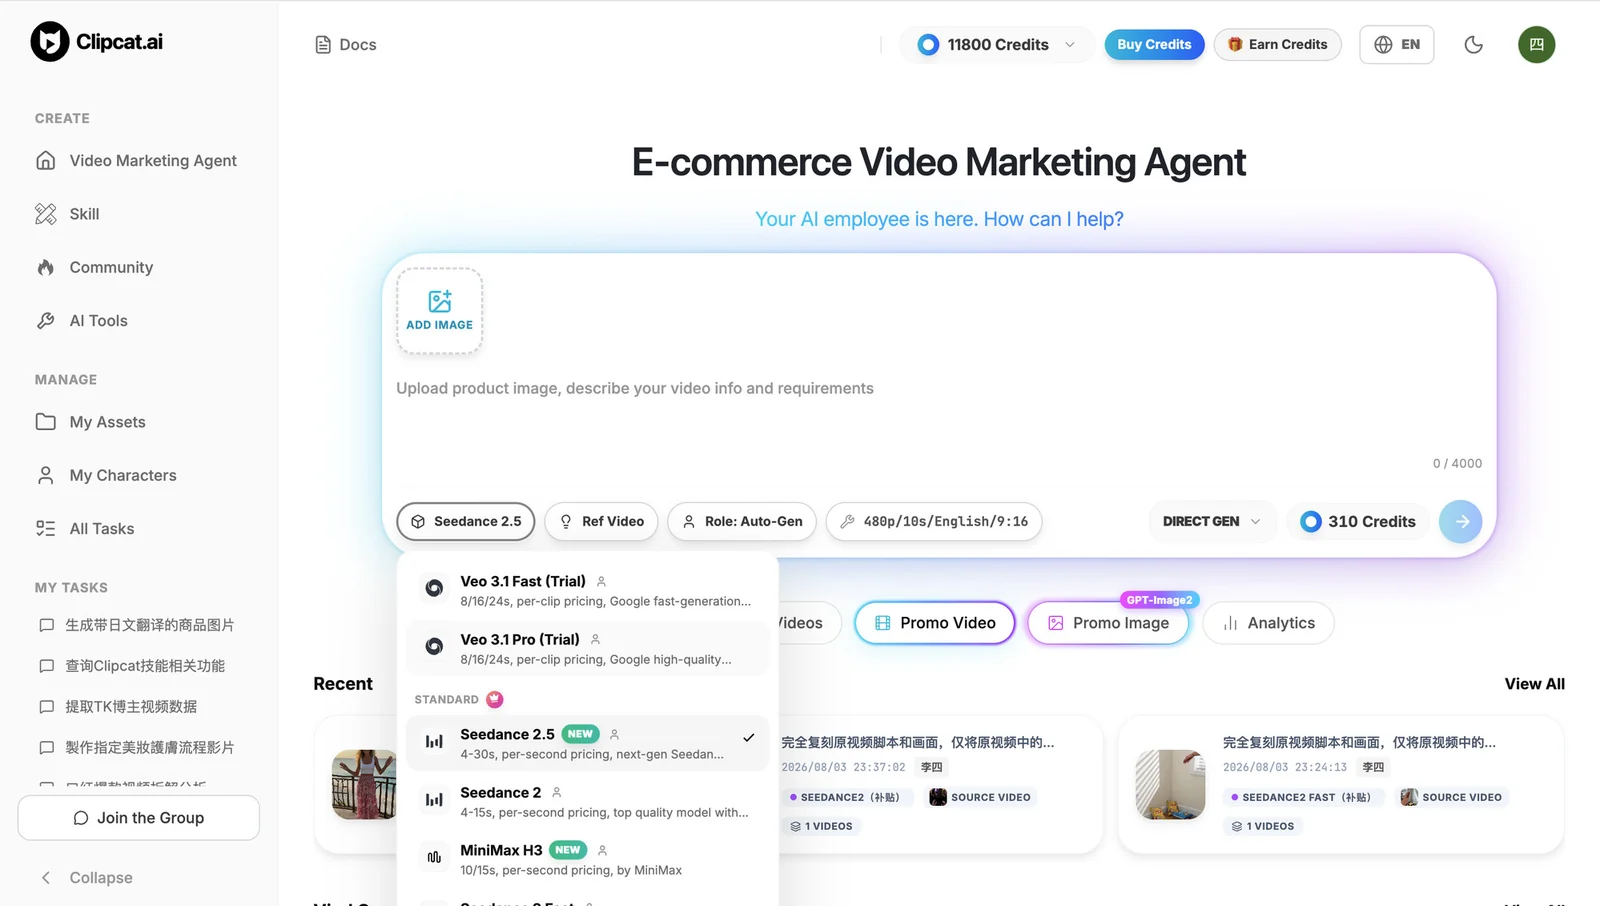Click the Analytics bar chart icon
The image size is (1600, 906).
1231,624
